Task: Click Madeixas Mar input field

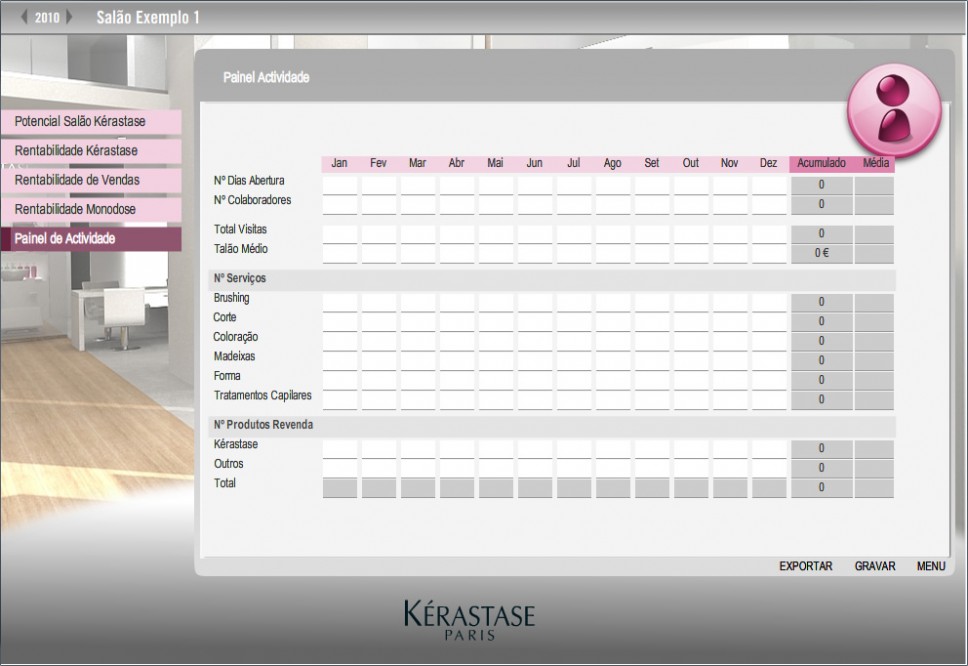Action: 417,360
